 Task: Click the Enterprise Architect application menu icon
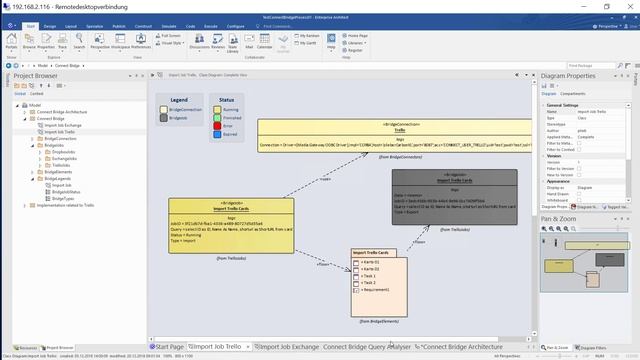point(10,26)
